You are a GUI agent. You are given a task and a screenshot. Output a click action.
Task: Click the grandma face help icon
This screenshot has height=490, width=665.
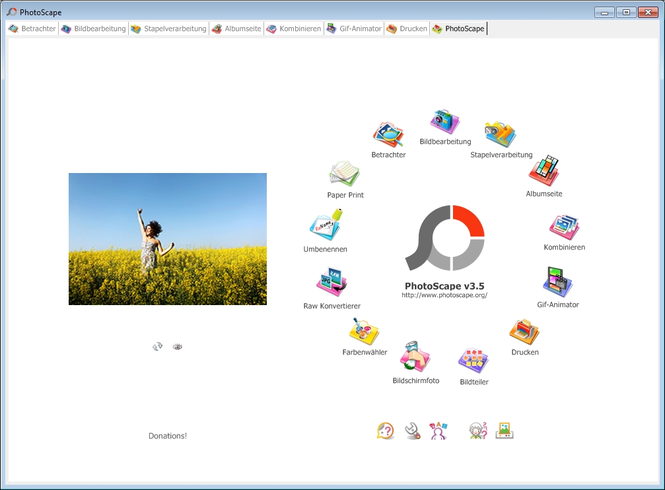coord(478,431)
